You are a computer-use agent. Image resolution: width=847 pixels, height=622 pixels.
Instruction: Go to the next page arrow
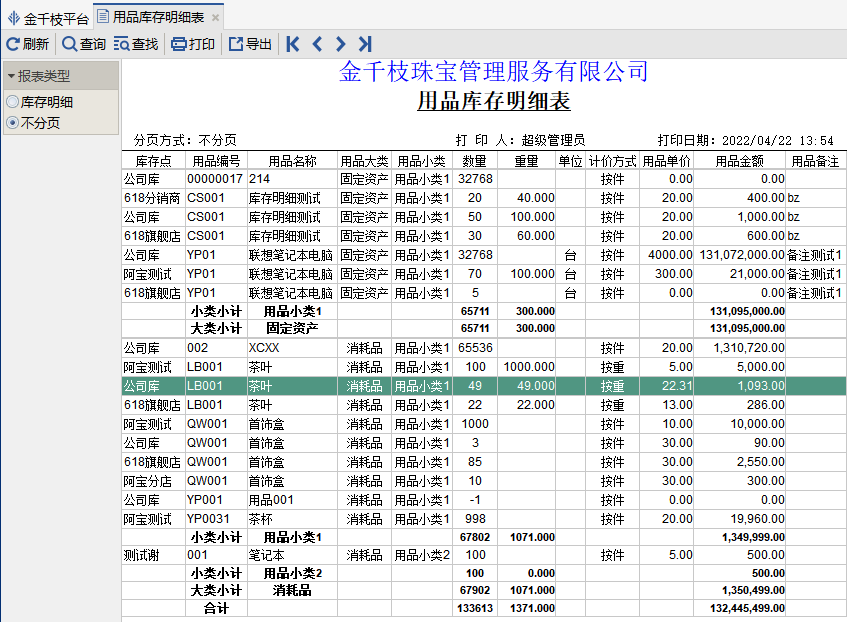click(x=340, y=44)
